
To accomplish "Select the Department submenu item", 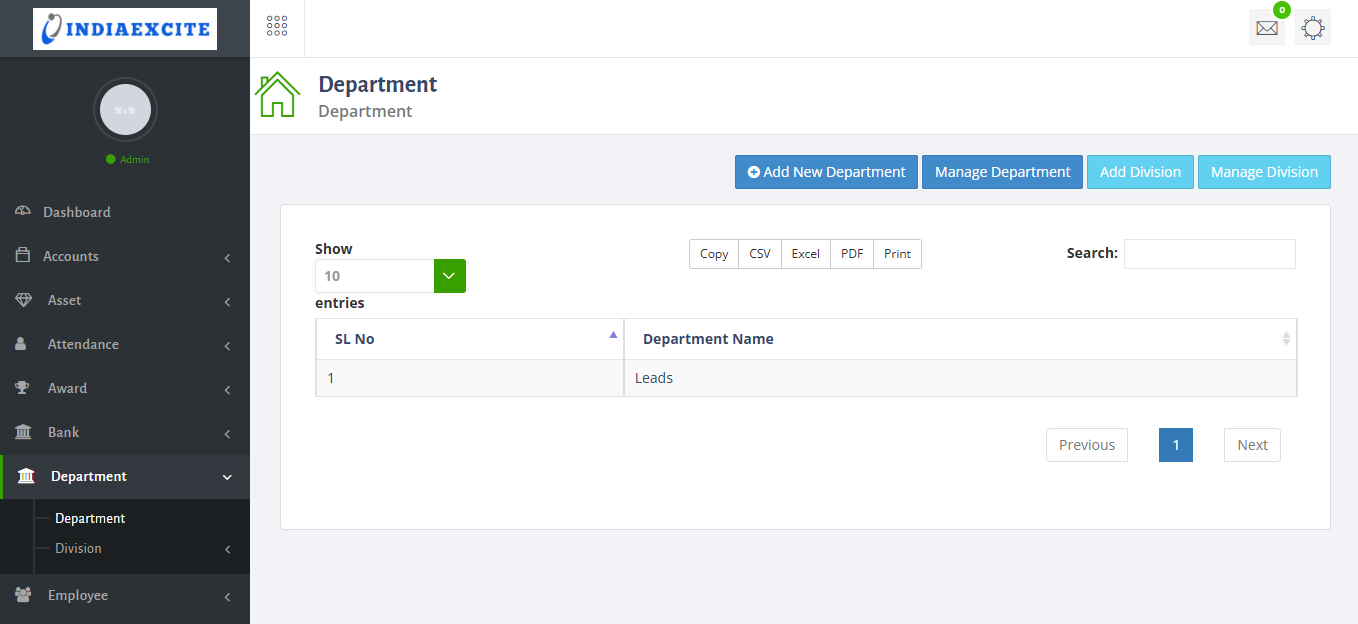I will pyautogui.click(x=90, y=518).
